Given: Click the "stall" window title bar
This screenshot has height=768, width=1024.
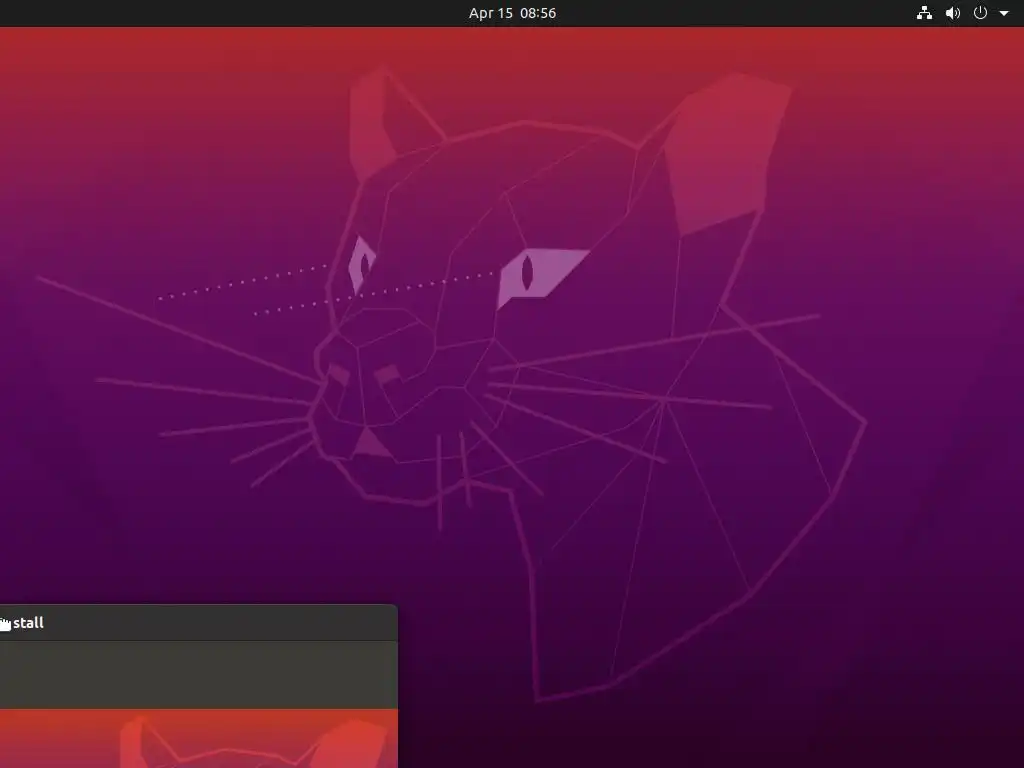Looking at the screenshot, I should [199, 623].
